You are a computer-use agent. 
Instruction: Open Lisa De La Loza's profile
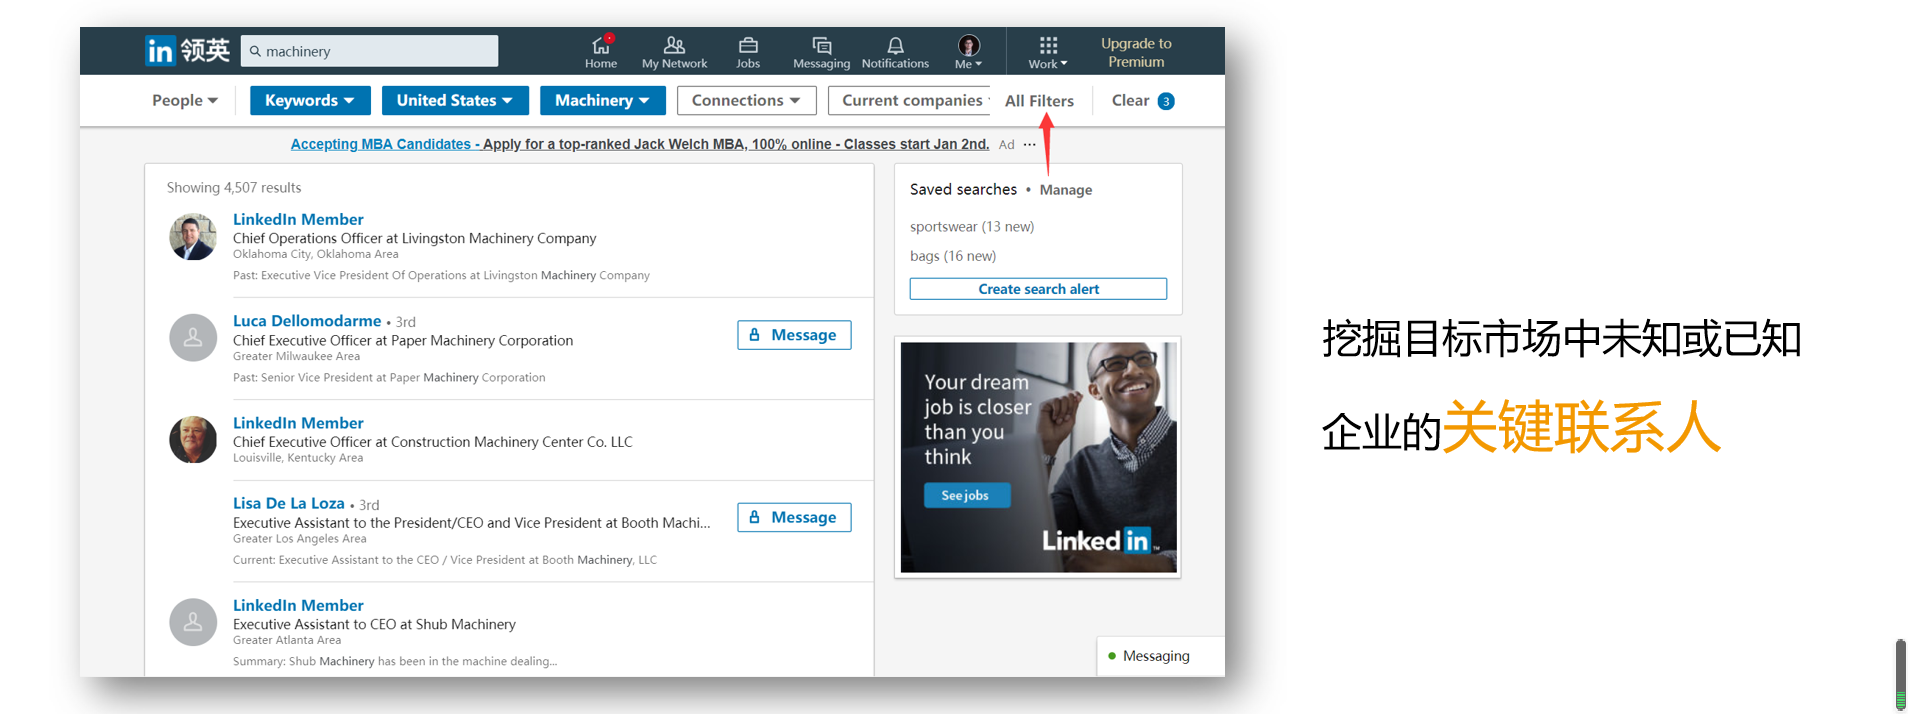(289, 503)
